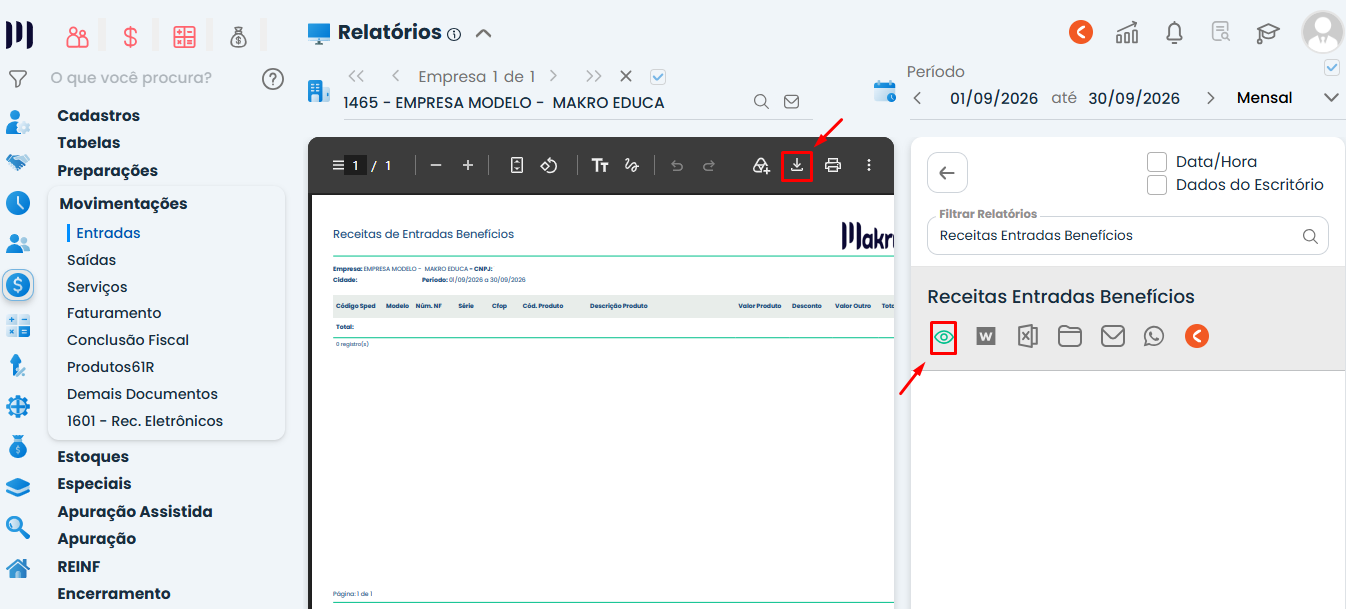Open the info icon beside Relatórios

click(x=454, y=34)
